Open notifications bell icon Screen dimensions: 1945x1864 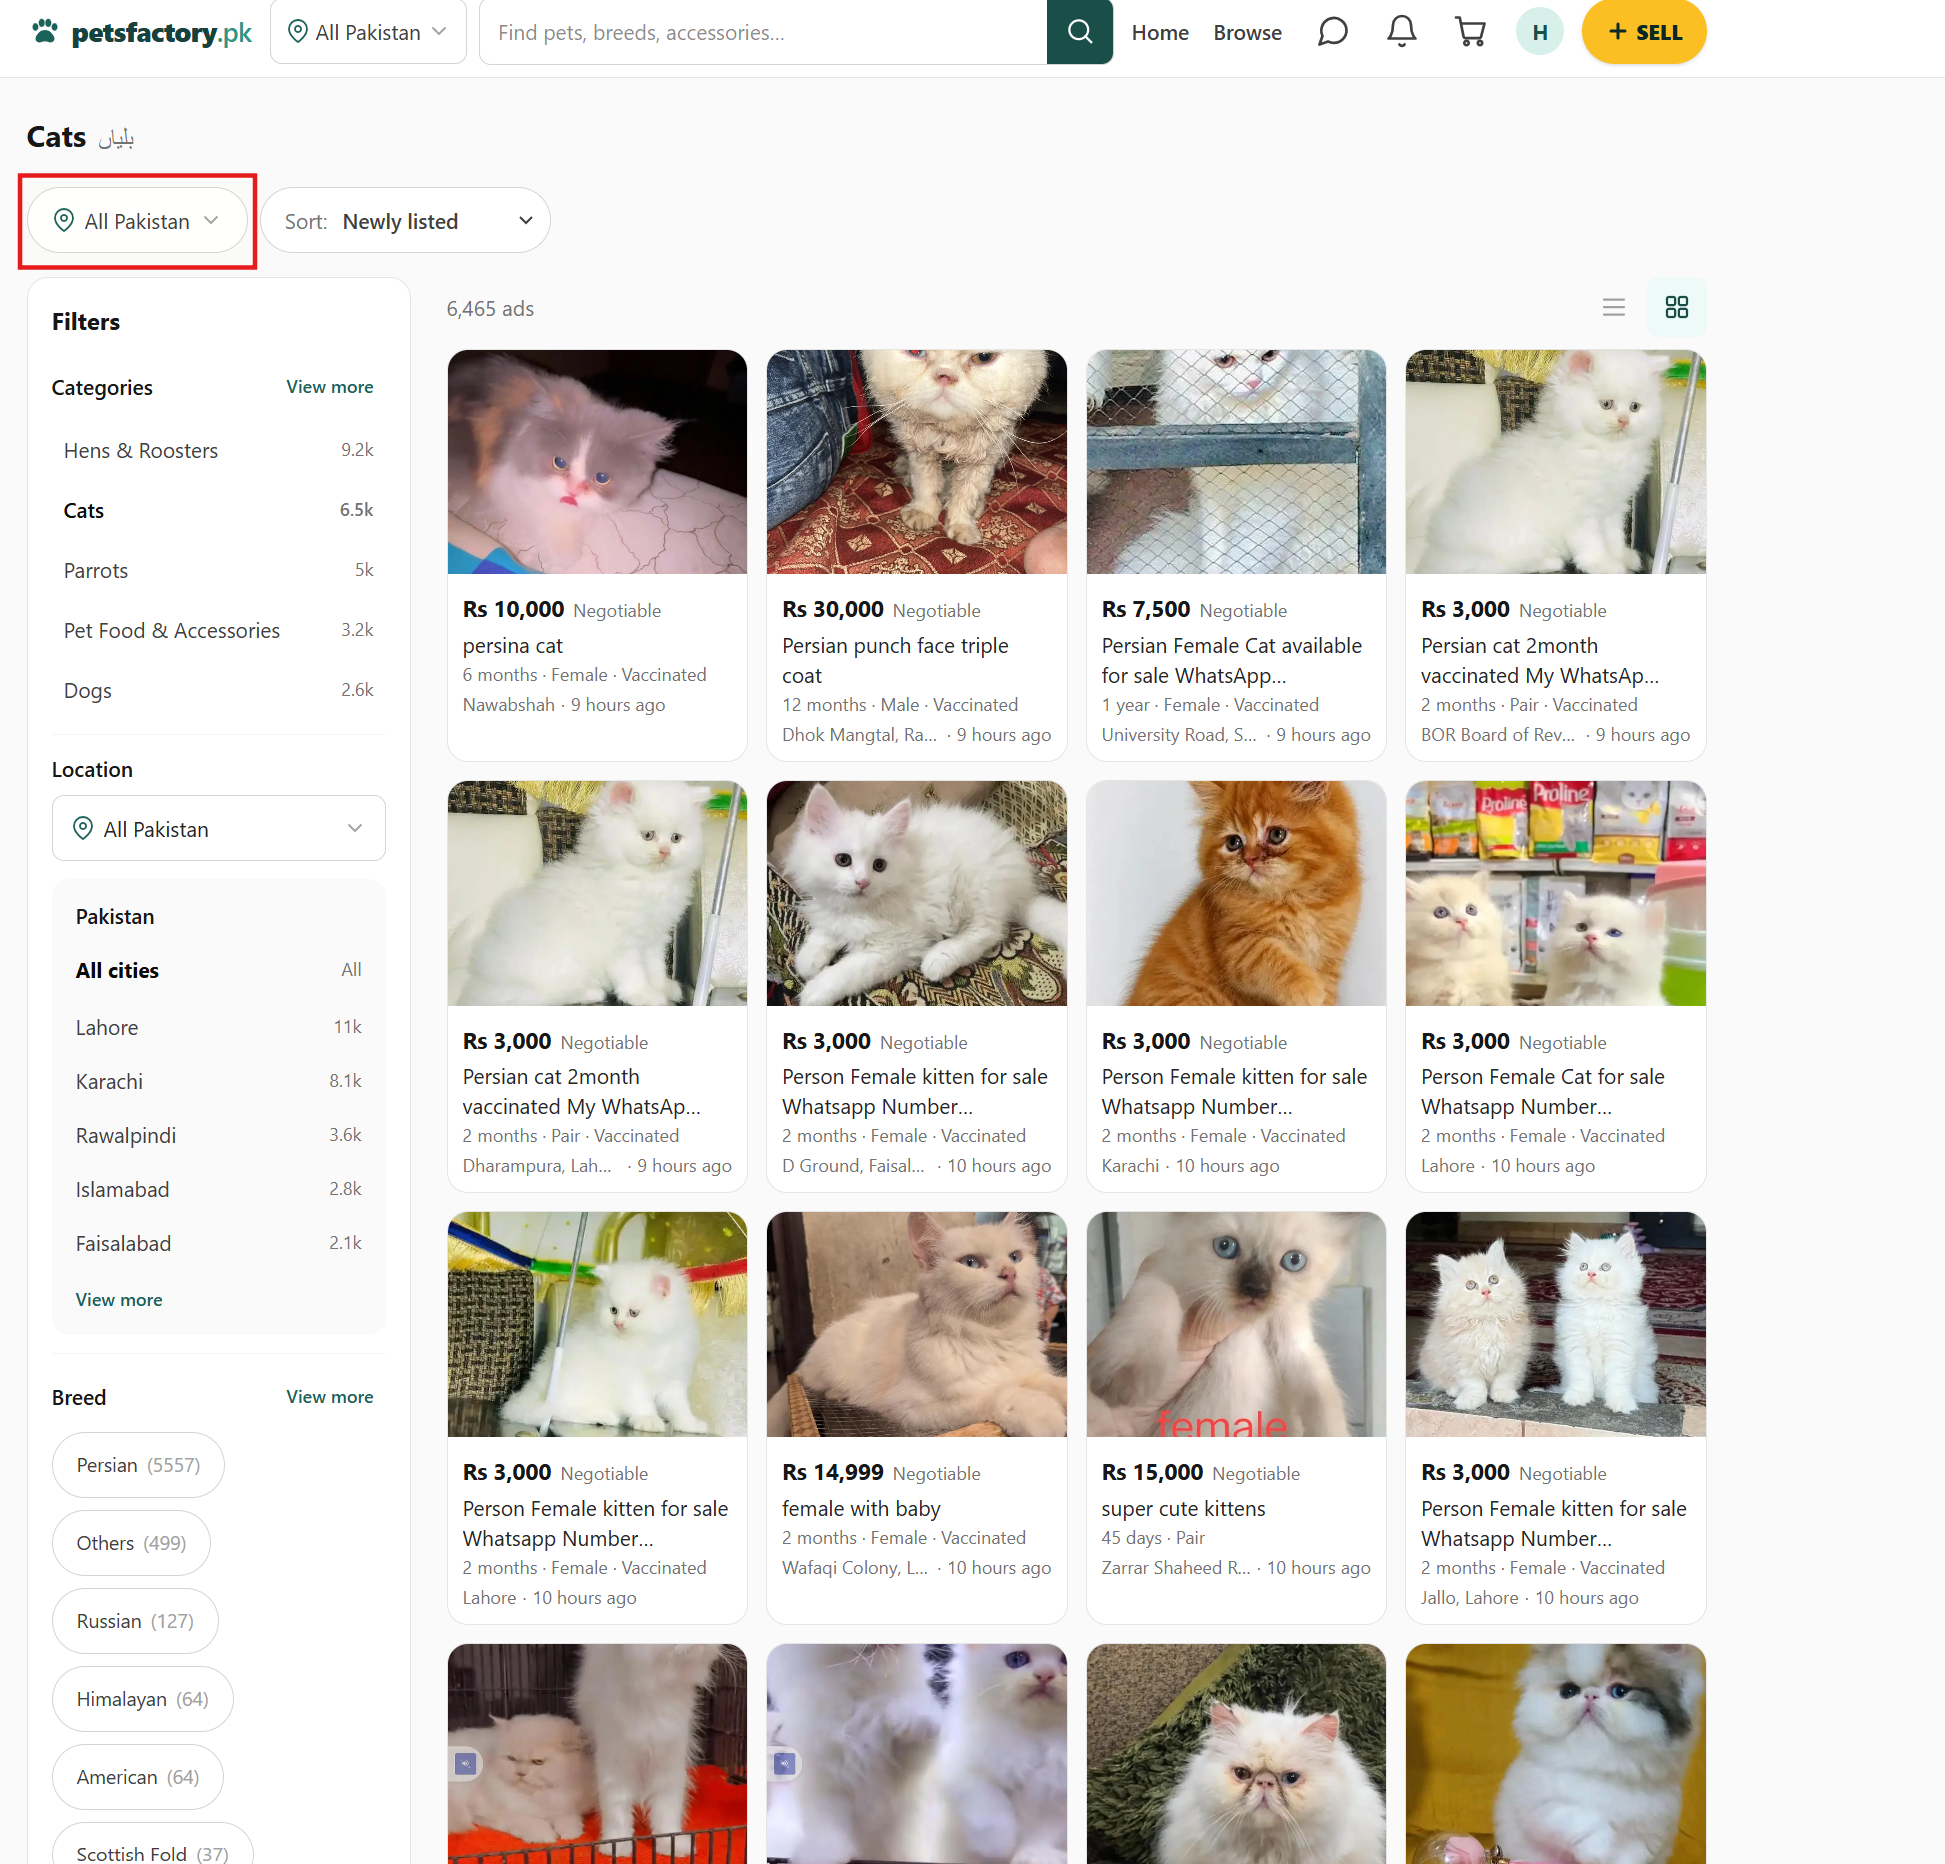[1401, 32]
